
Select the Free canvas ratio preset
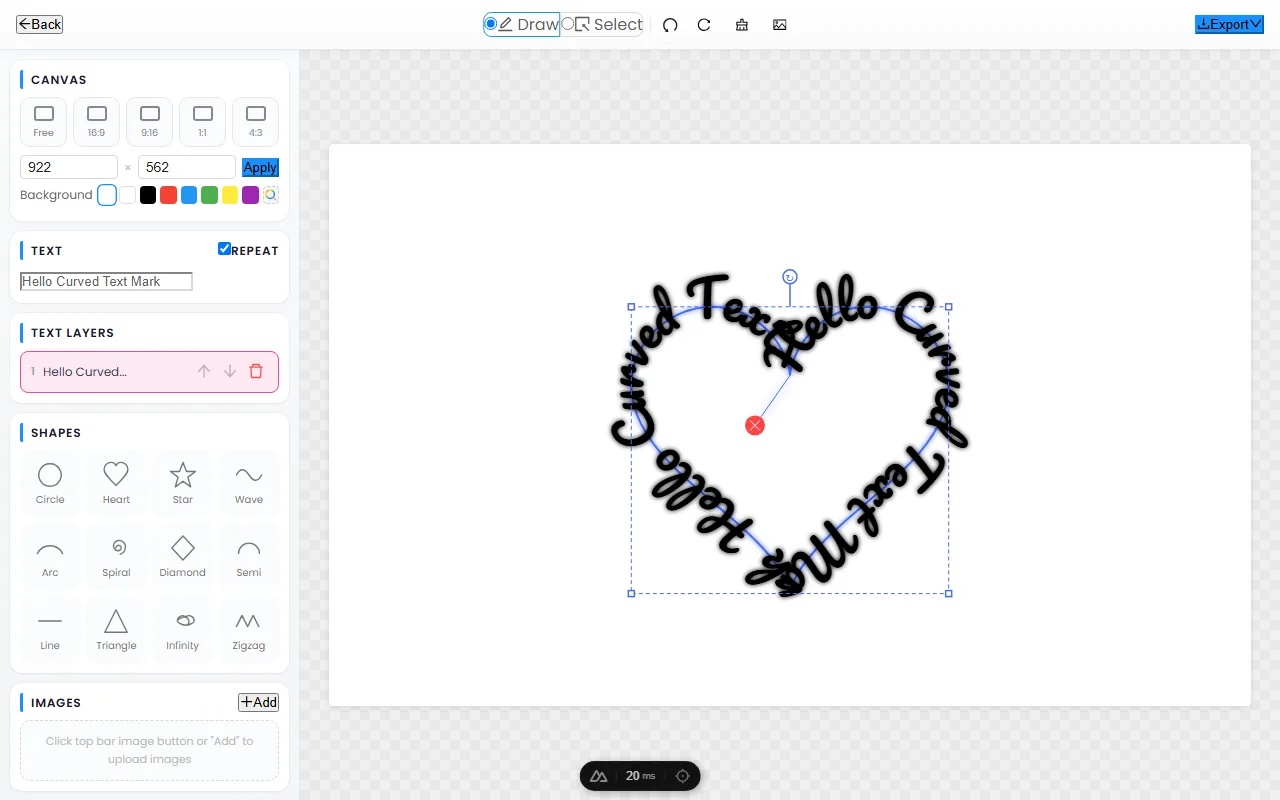(44, 122)
